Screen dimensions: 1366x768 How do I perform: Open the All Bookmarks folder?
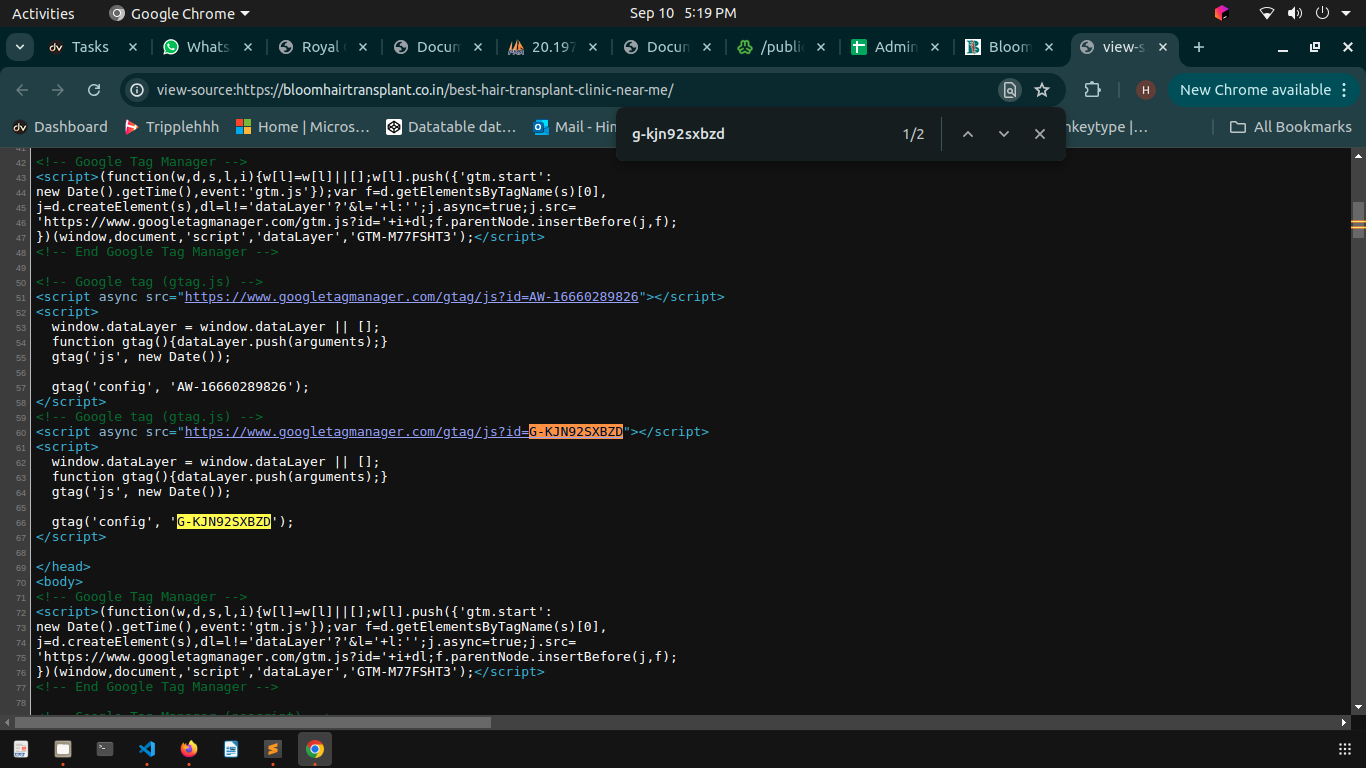[x=1290, y=127]
